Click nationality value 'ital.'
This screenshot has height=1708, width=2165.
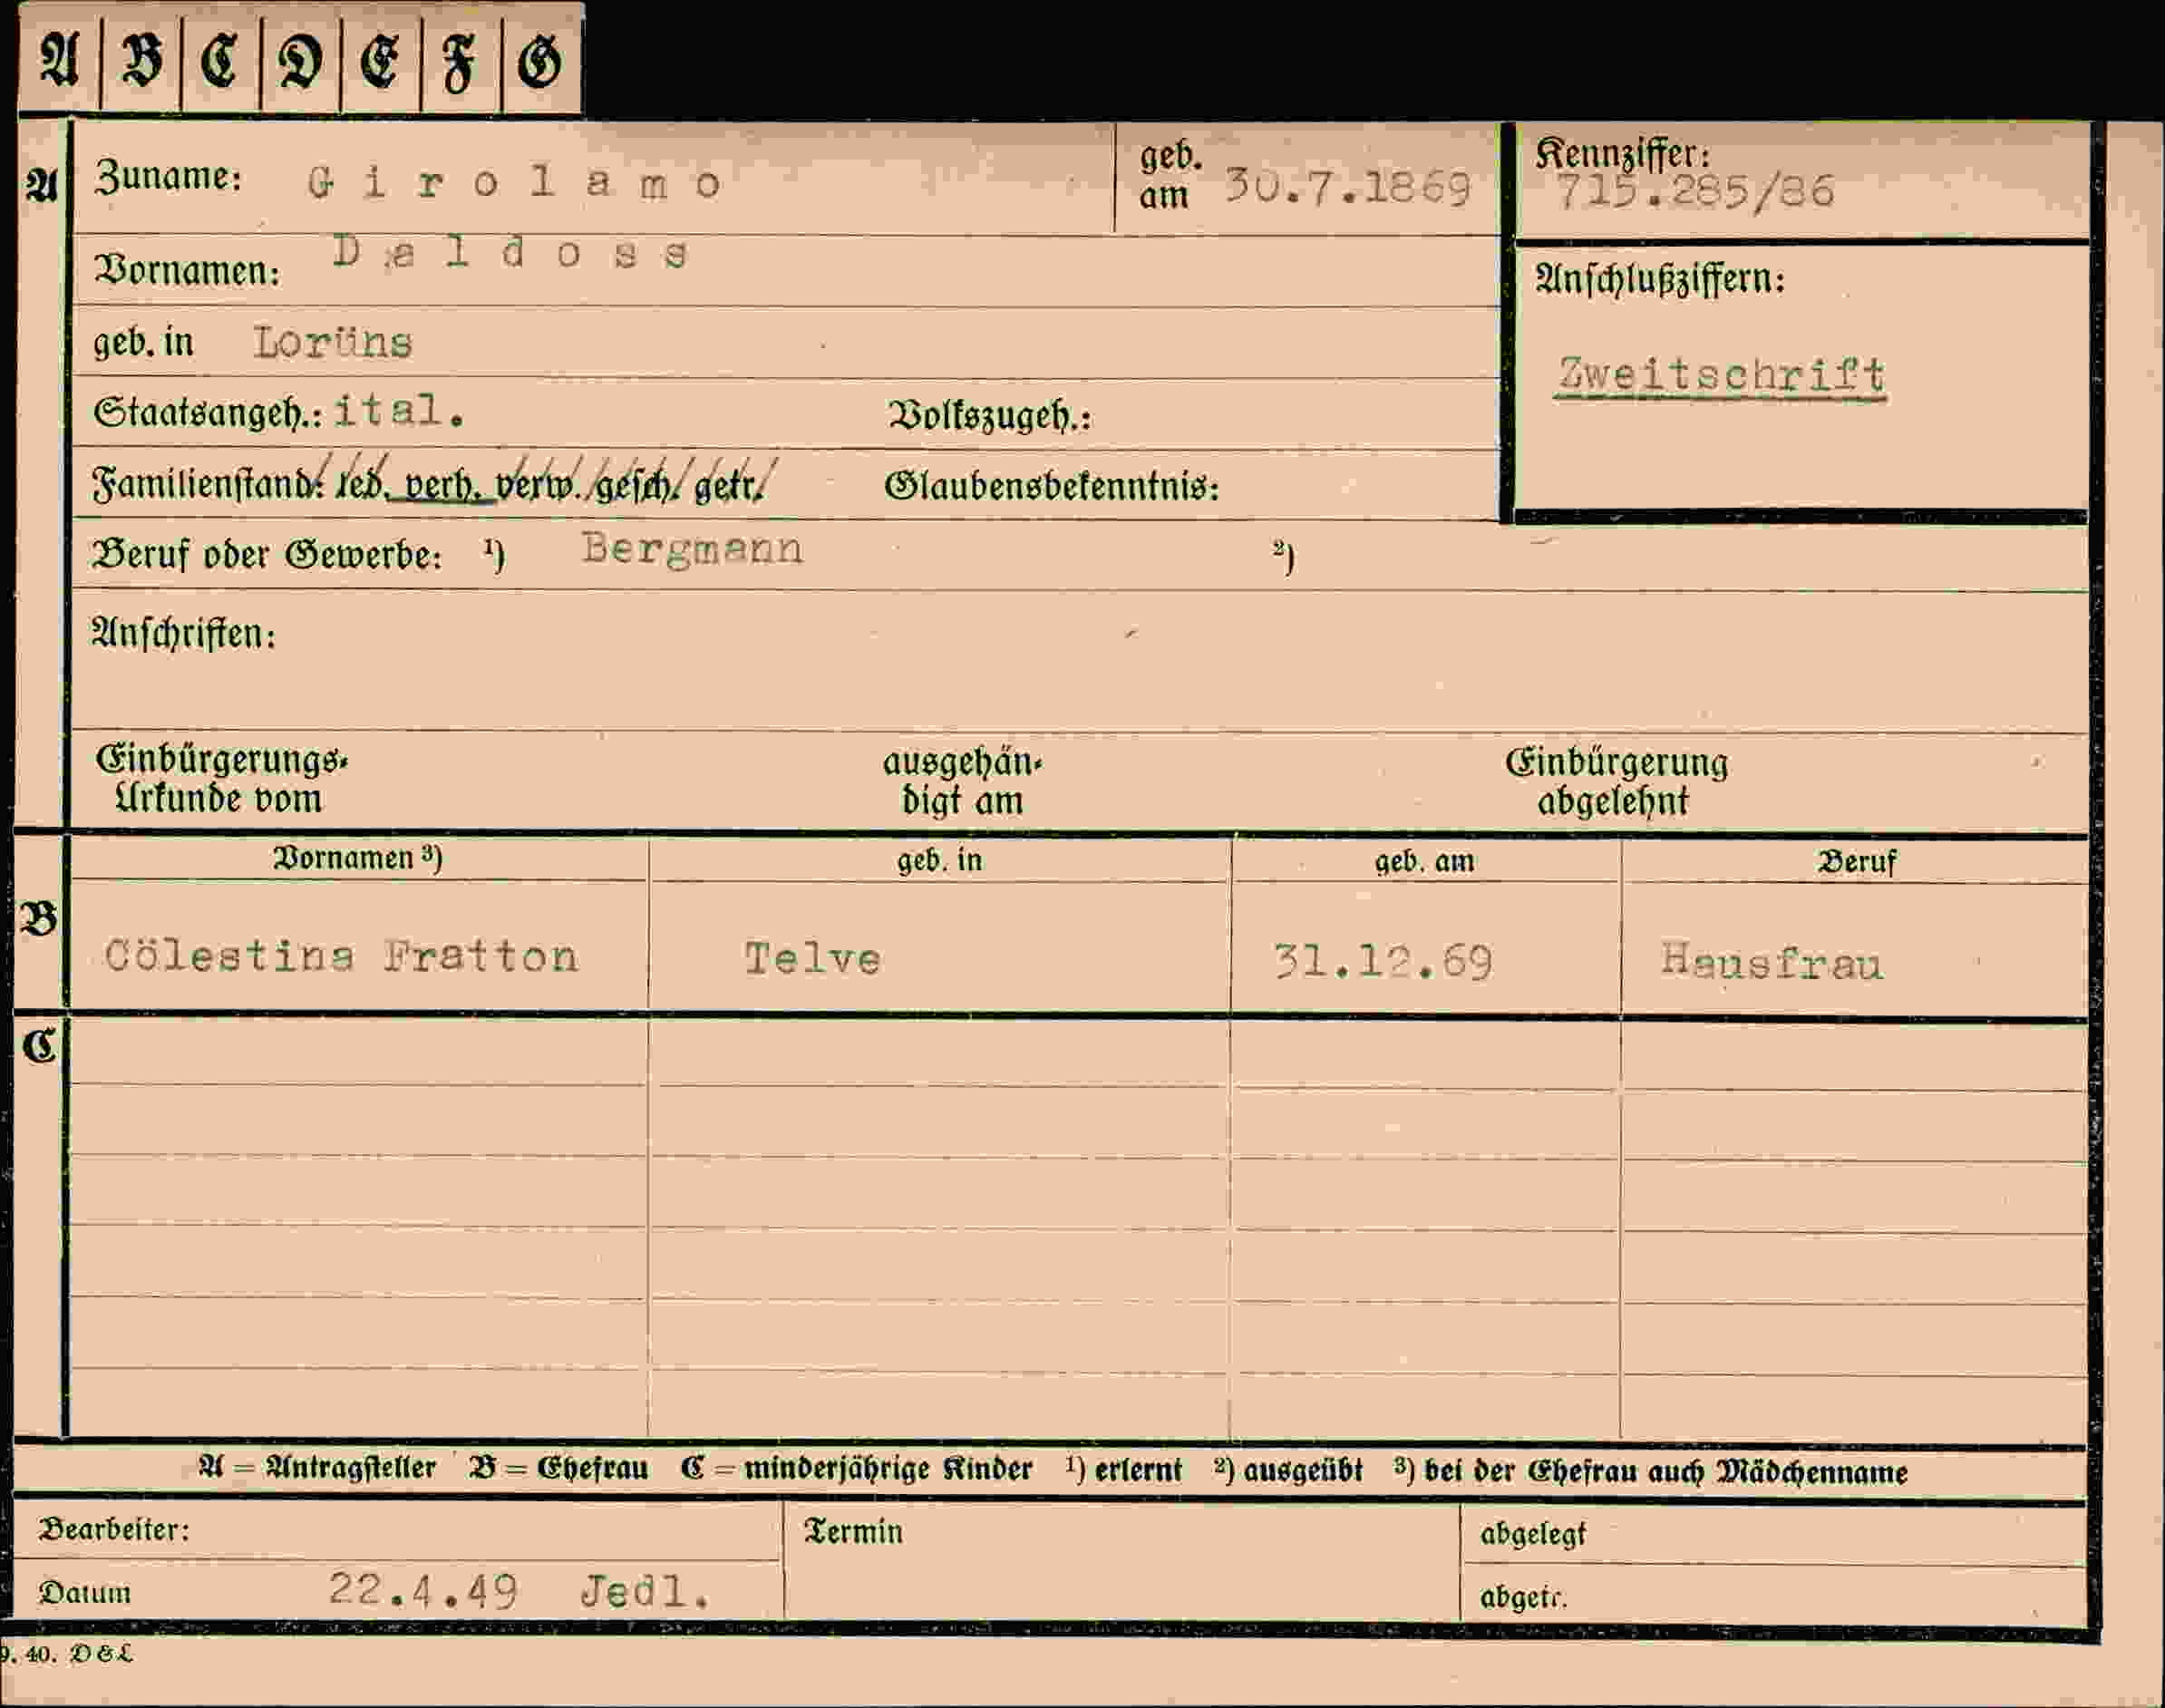(399, 410)
